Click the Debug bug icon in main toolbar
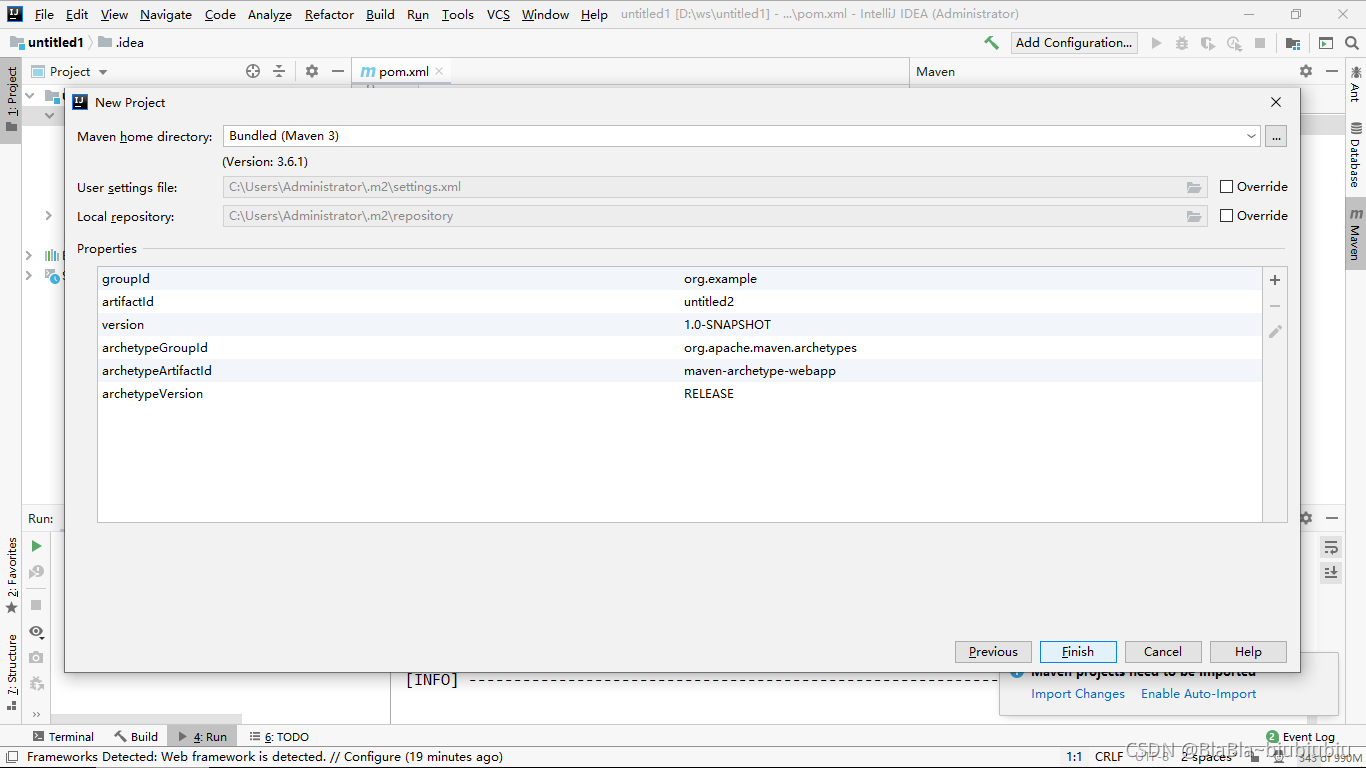 click(x=1182, y=43)
